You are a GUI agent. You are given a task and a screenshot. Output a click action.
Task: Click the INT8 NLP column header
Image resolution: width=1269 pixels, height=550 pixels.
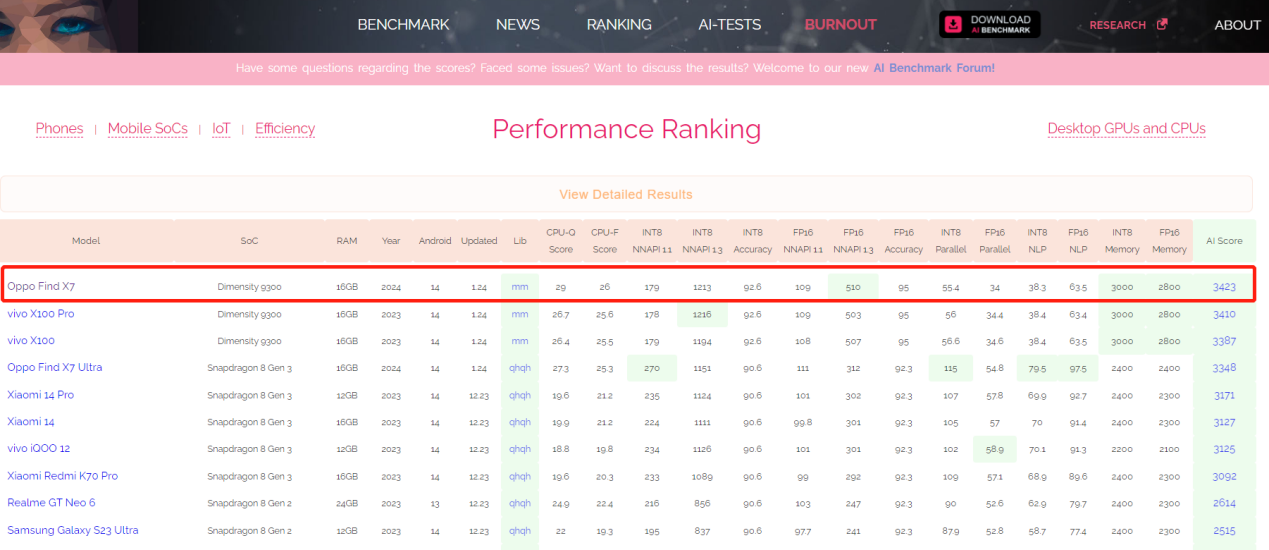pos(1038,241)
